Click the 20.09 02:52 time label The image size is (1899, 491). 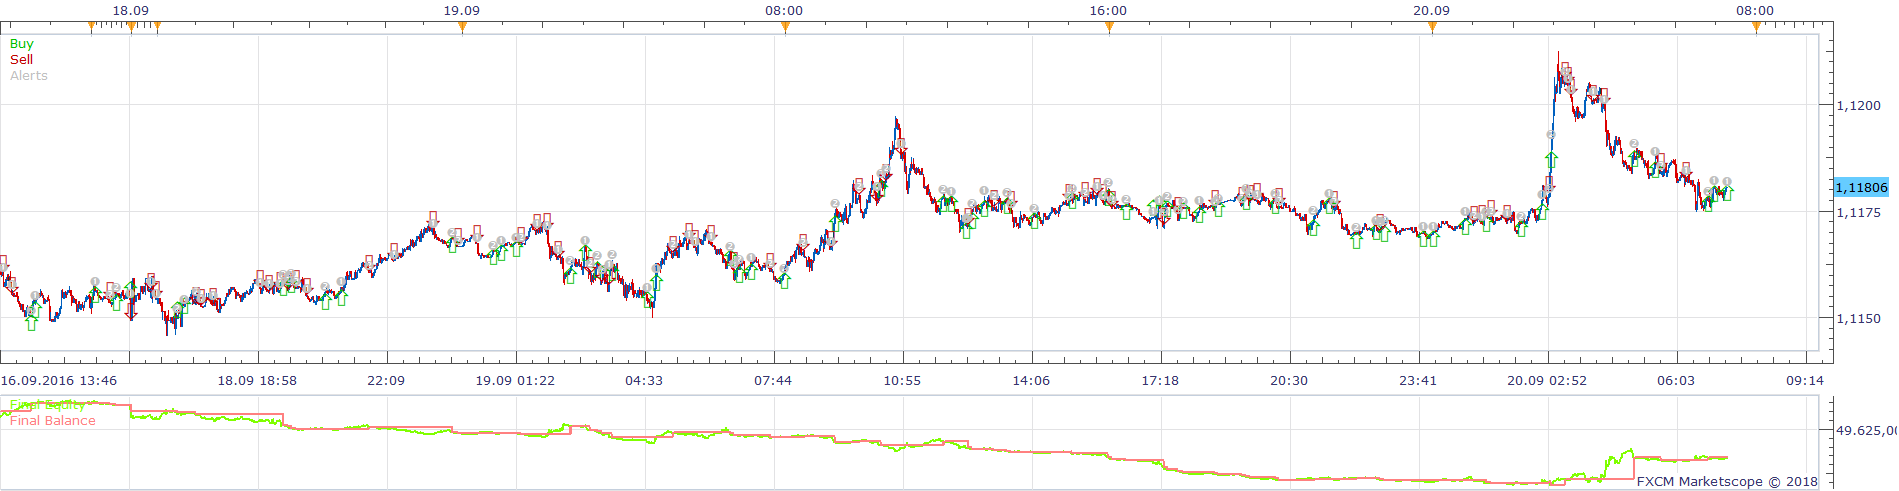coord(1547,381)
